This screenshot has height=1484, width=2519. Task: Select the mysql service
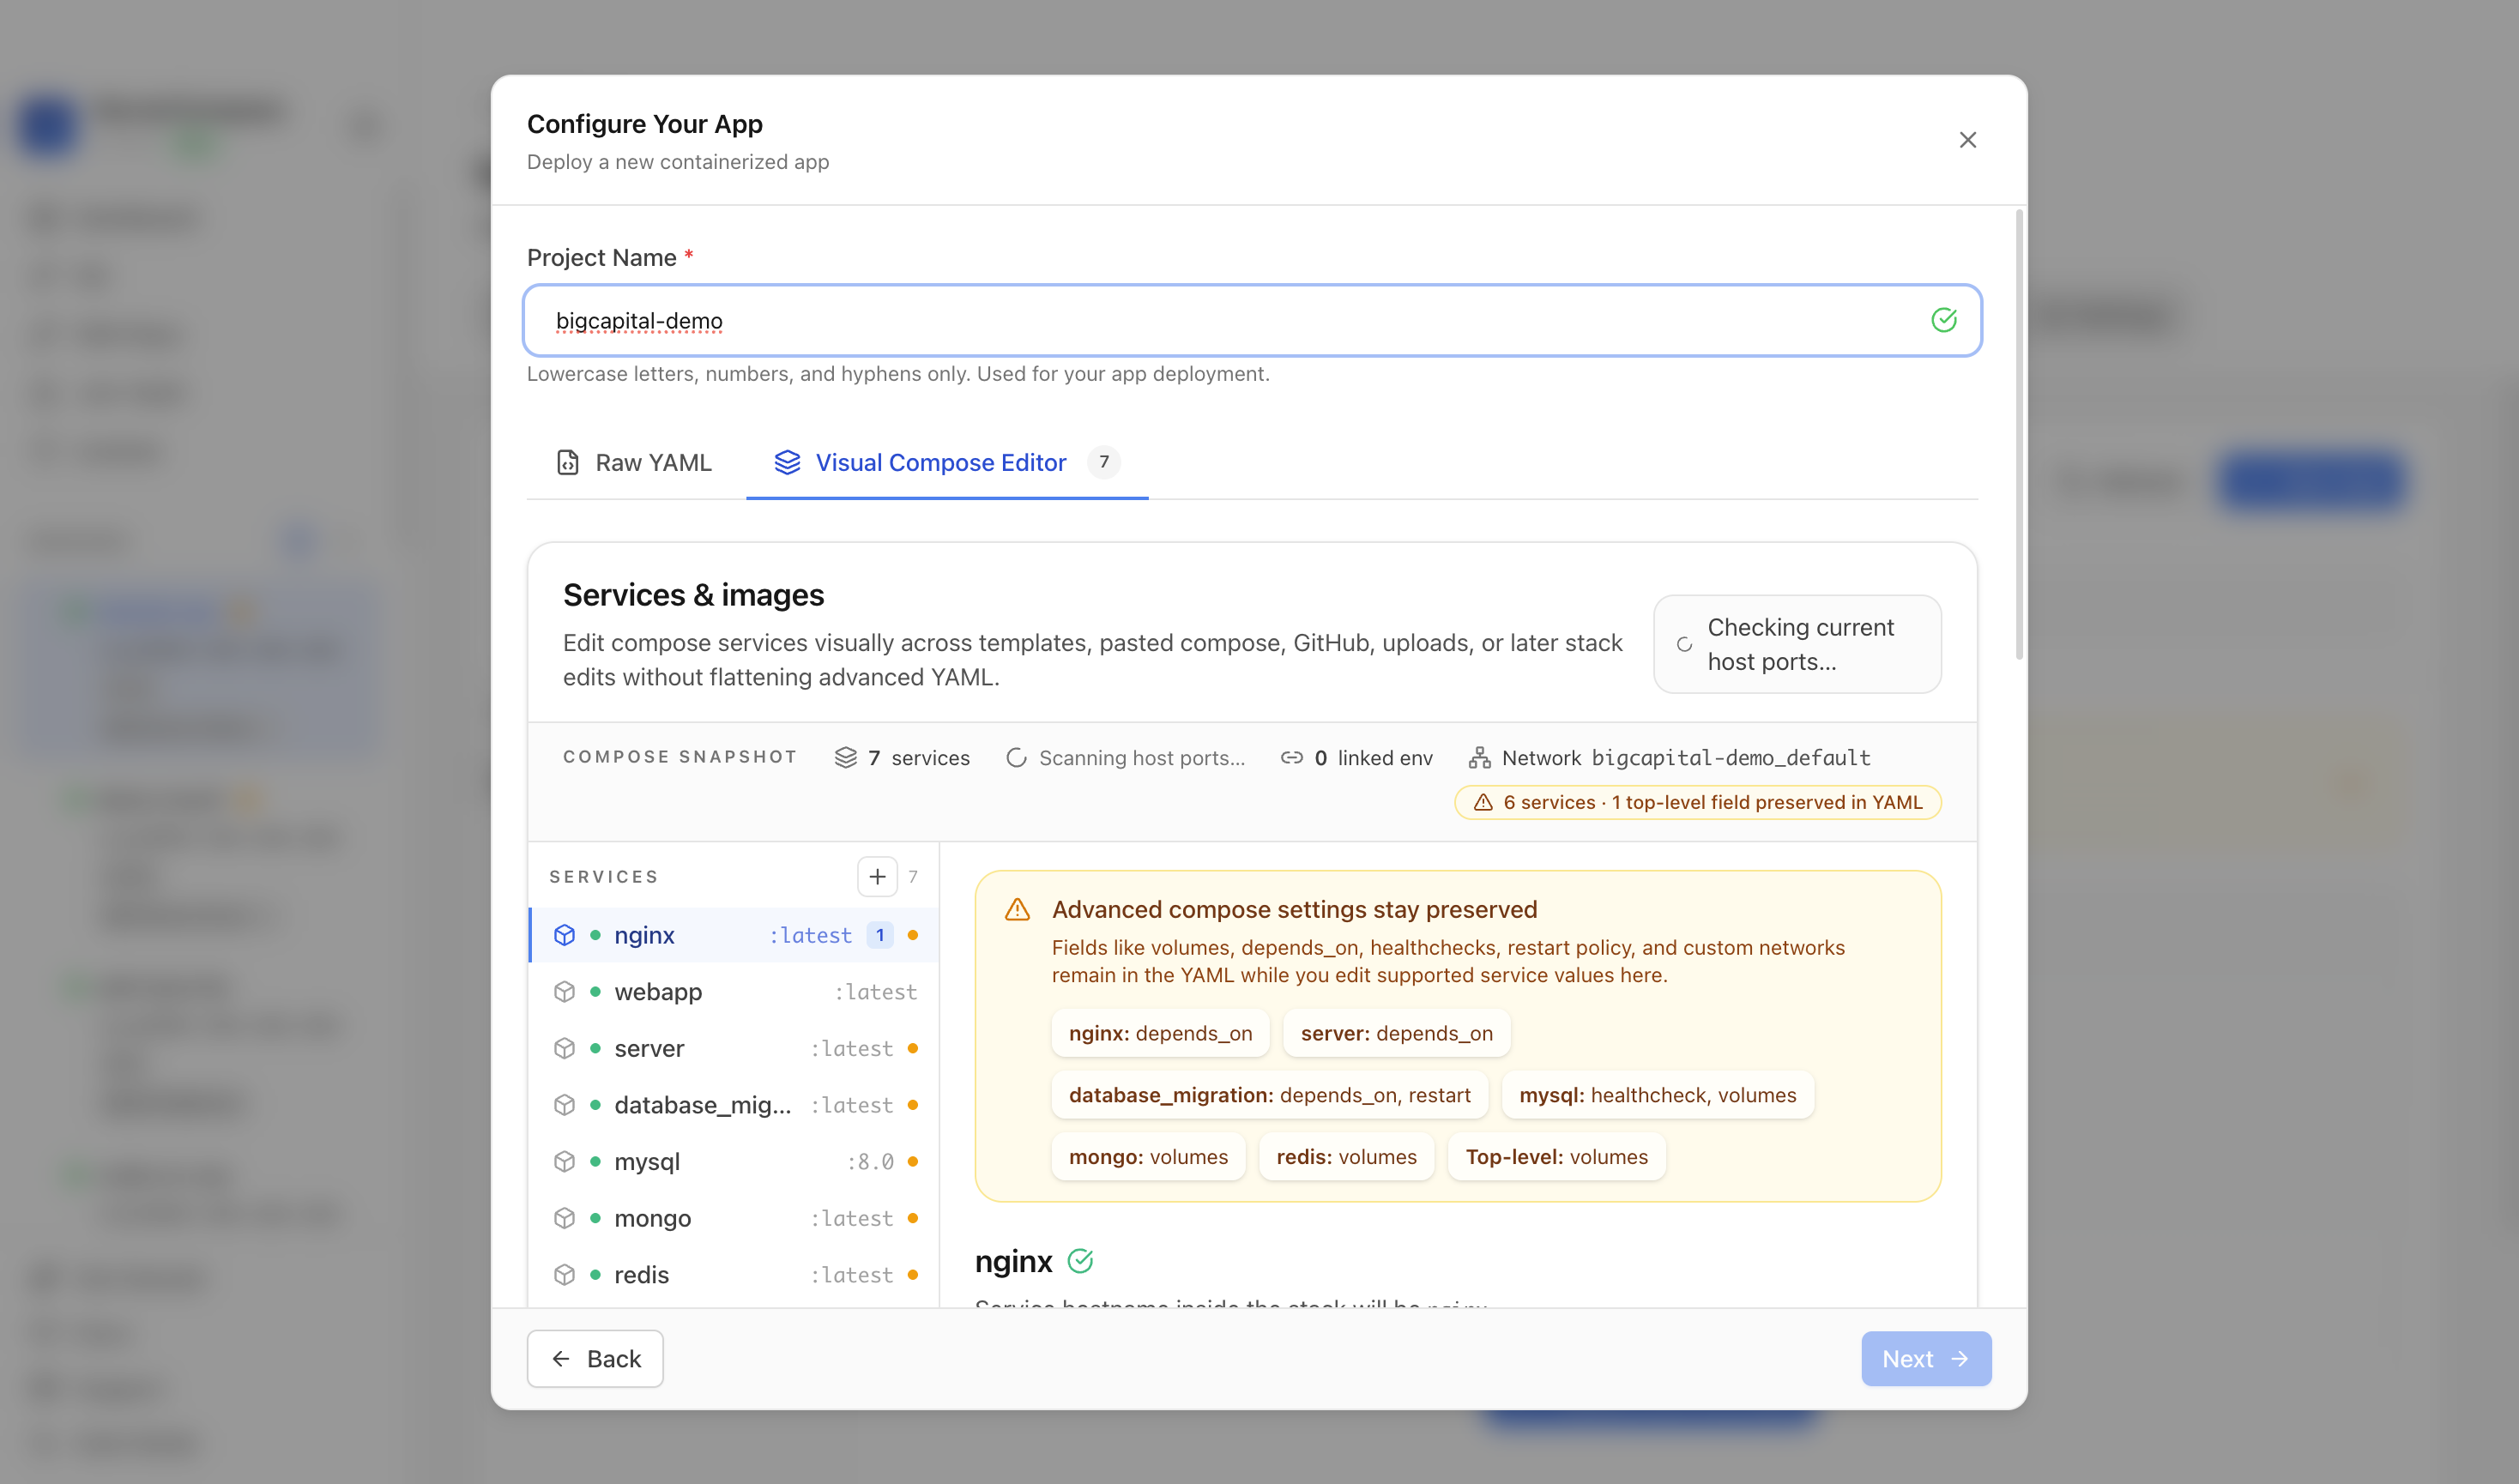click(x=733, y=1162)
